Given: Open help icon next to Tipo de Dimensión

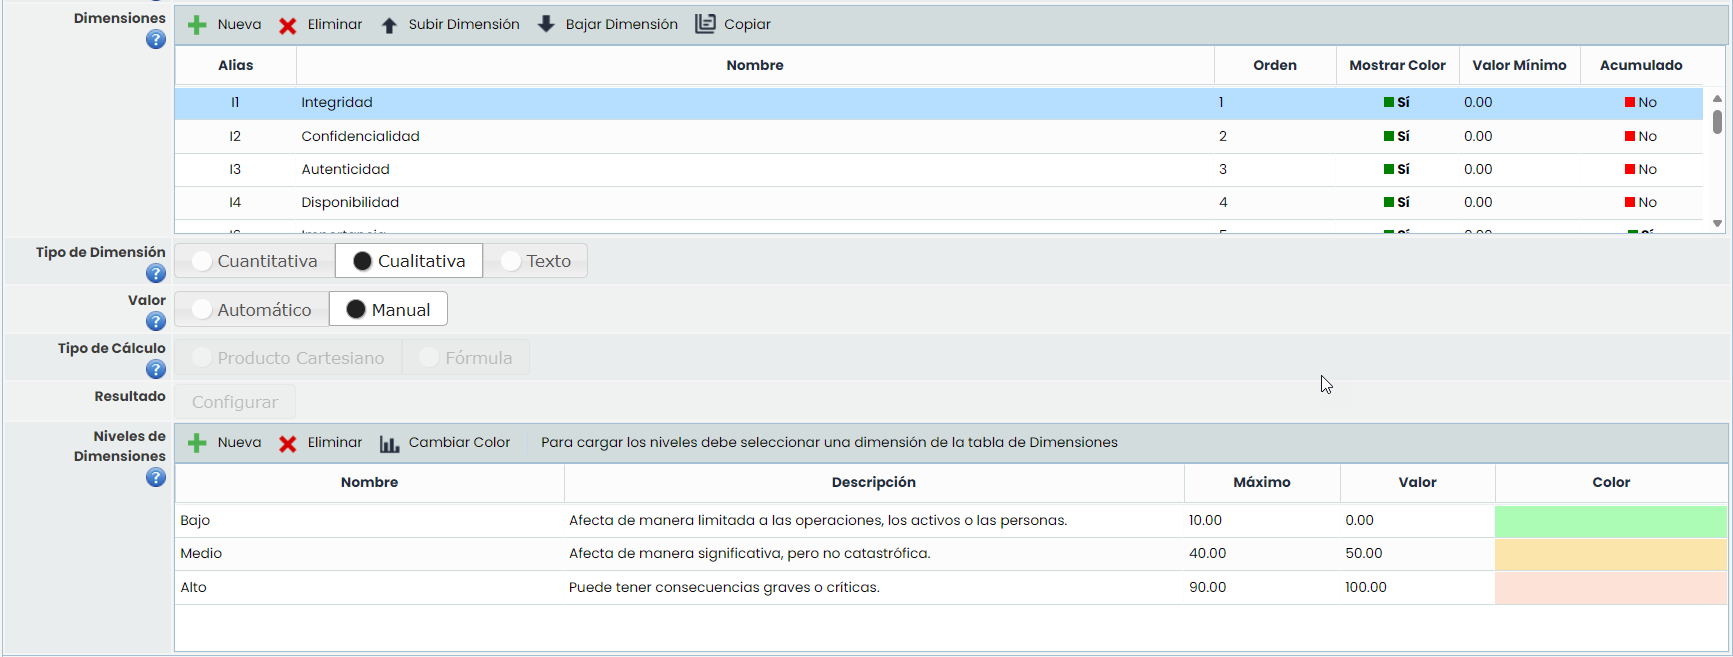Looking at the screenshot, I should coord(156,273).
